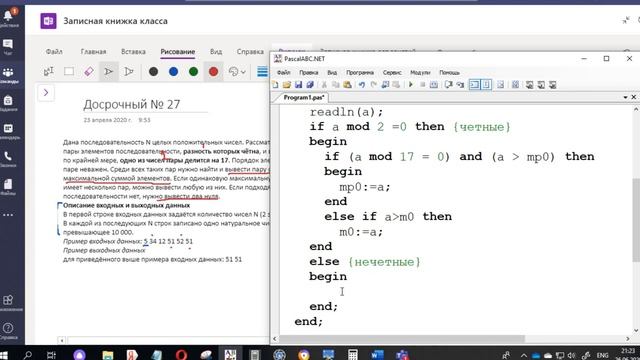The height and width of the screenshot is (360, 640).
Task: Switch to the Вид tab in OneNote
Action: tap(216, 51)
